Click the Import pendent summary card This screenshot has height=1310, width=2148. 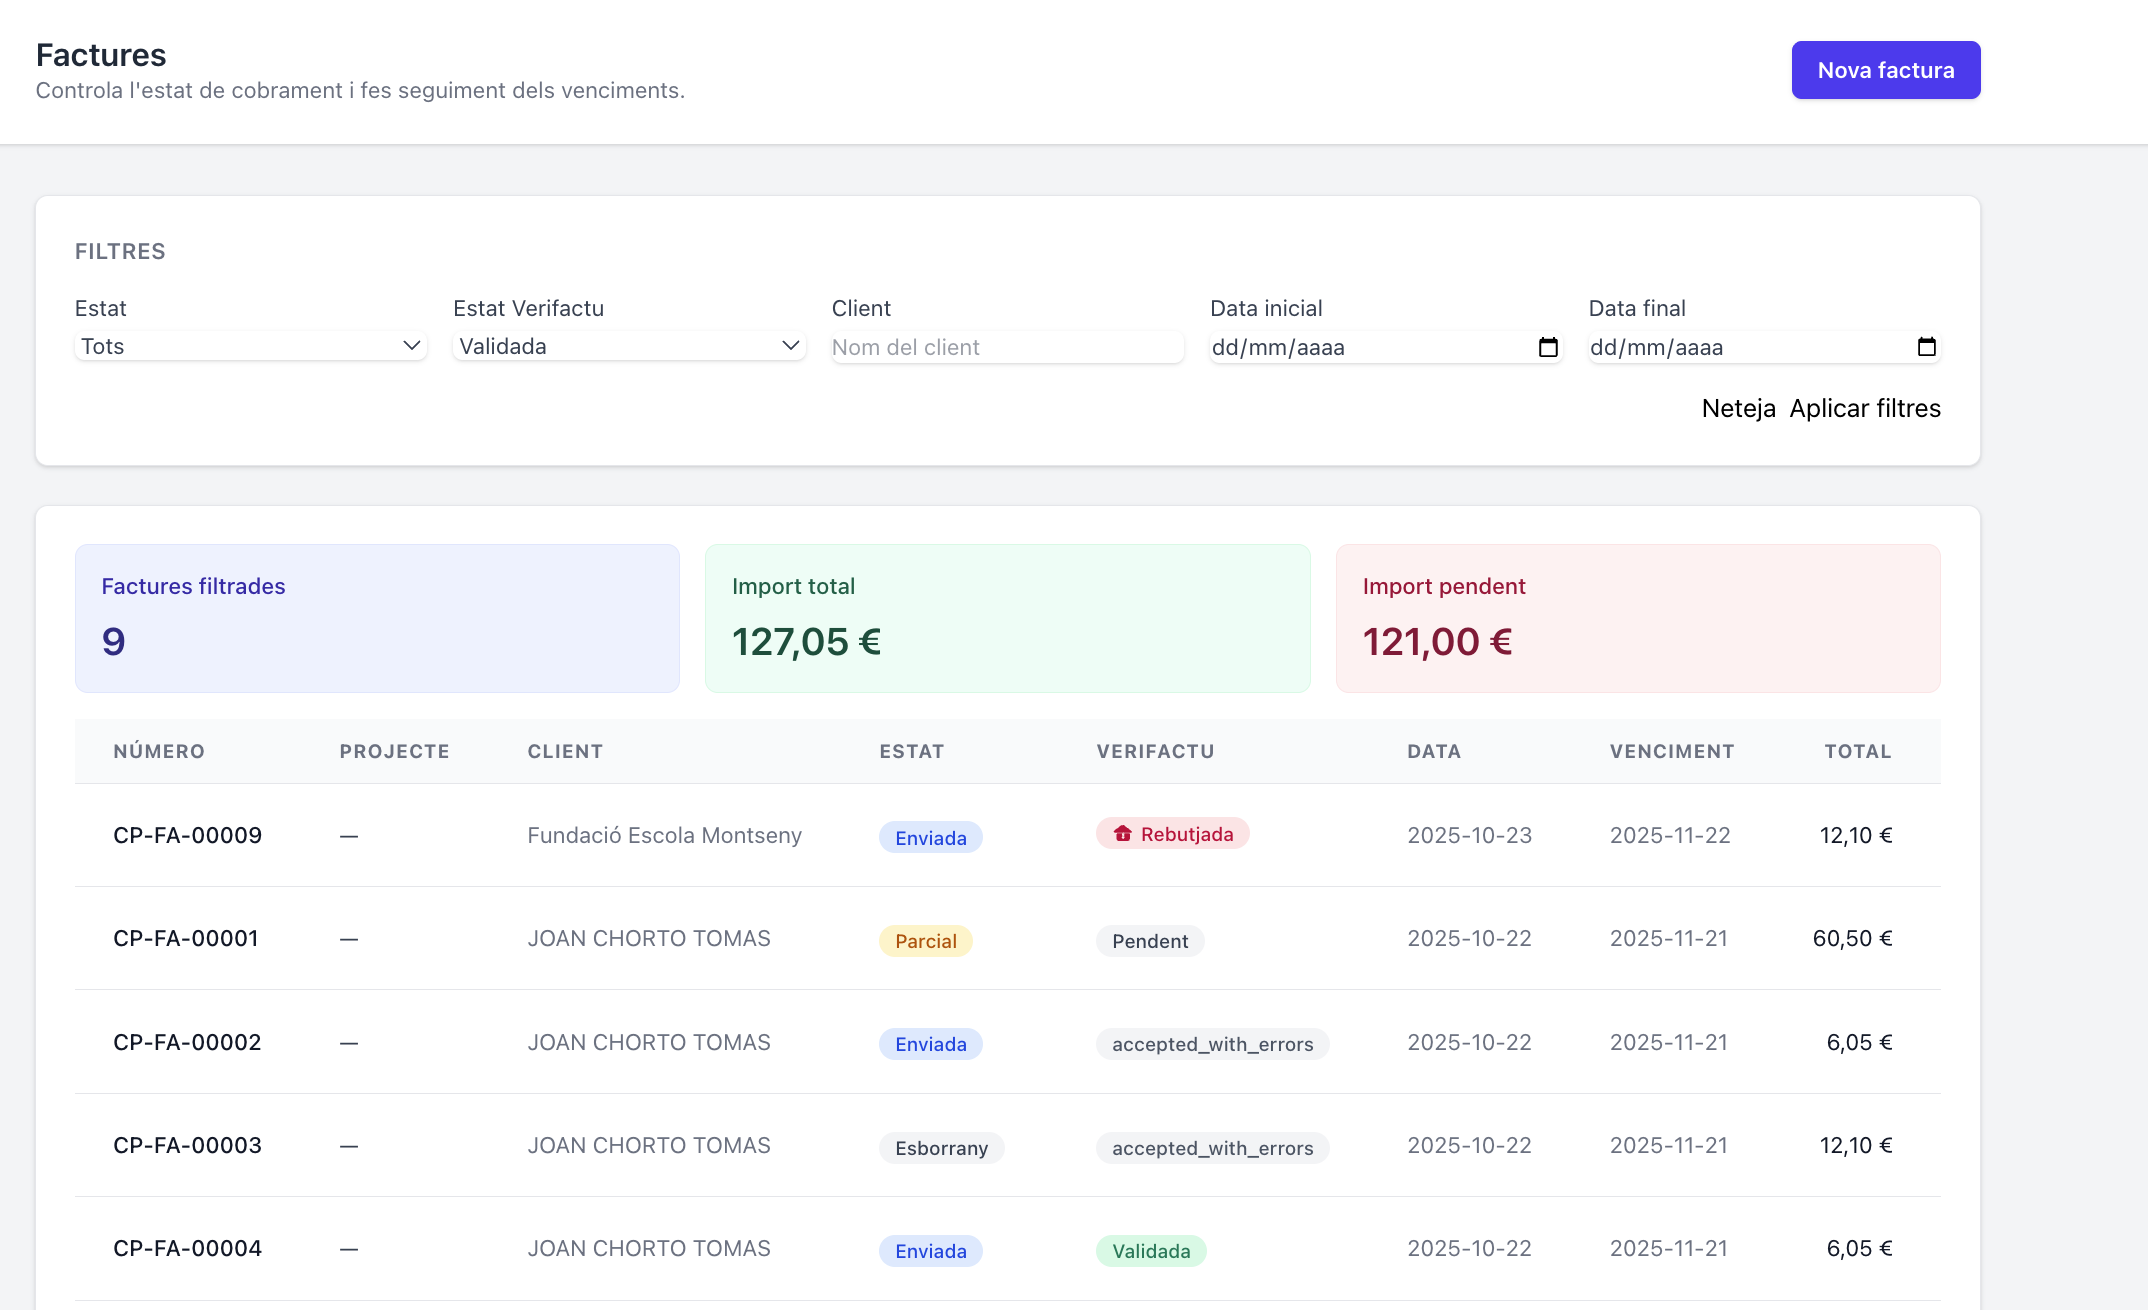point(1637,618)
